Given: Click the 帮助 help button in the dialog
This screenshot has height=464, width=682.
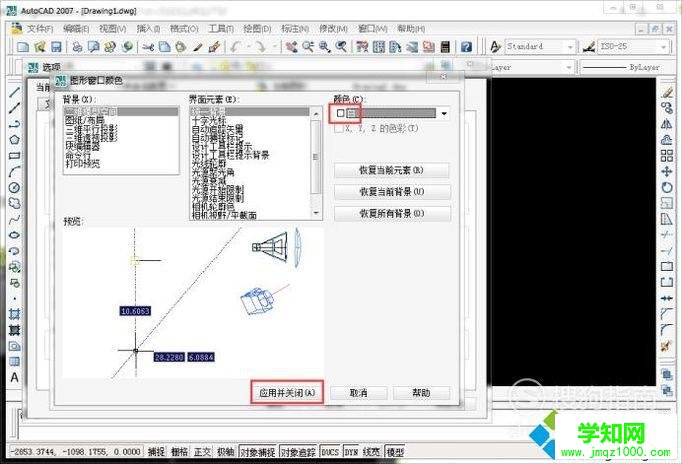Looking at the screenshot, I should click(x=421, y=393).
